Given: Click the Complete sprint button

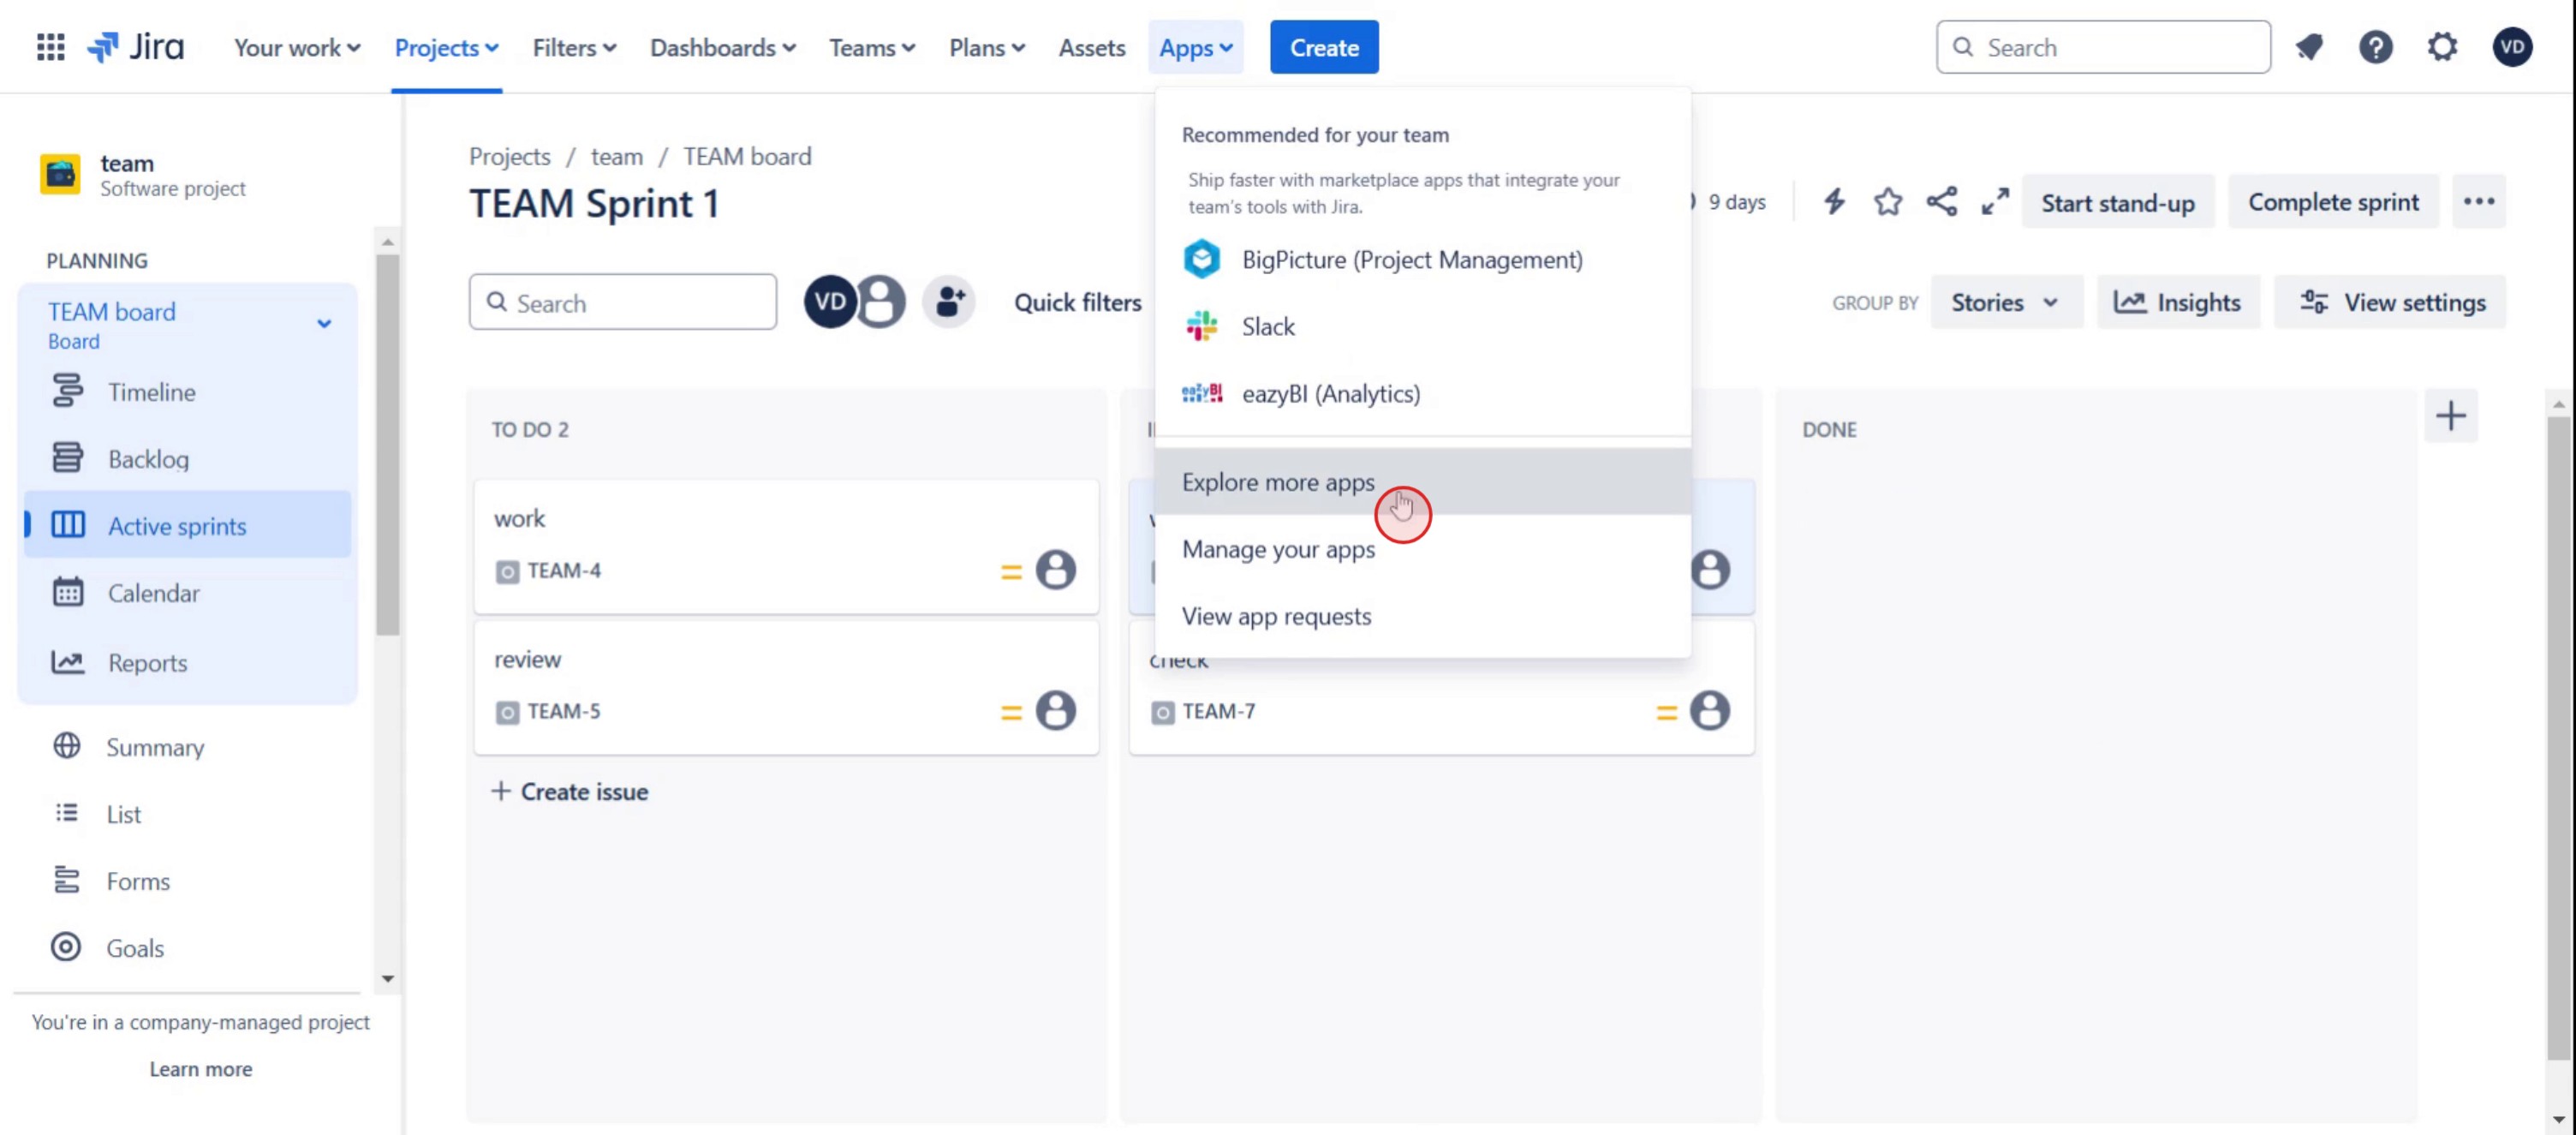Looking at the screenshot, I should [x=2333, y=202].
